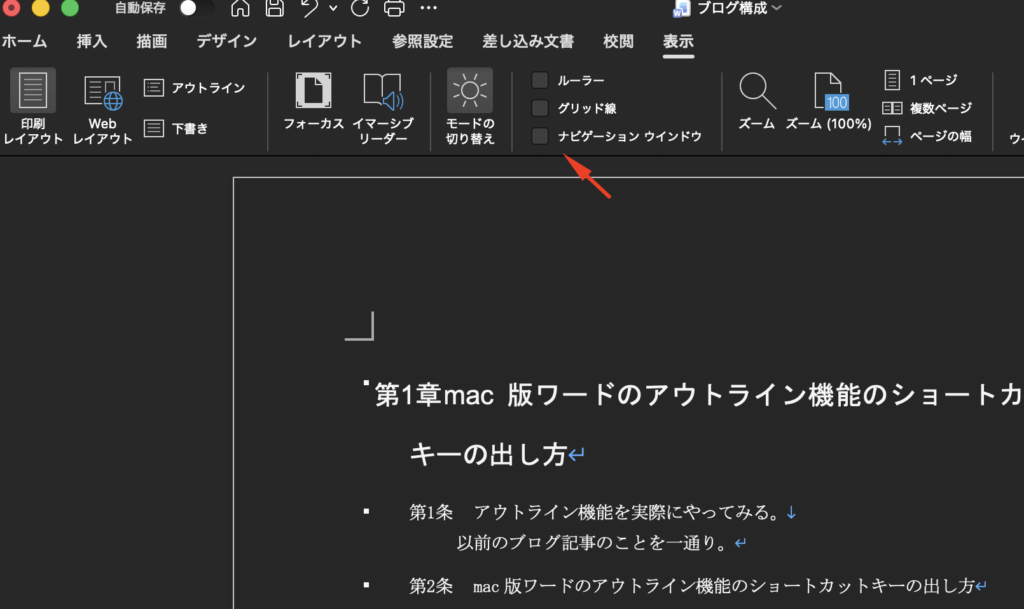
Task: Toggle the AutoSave (自動保存) switch
Action: (195, 9)
